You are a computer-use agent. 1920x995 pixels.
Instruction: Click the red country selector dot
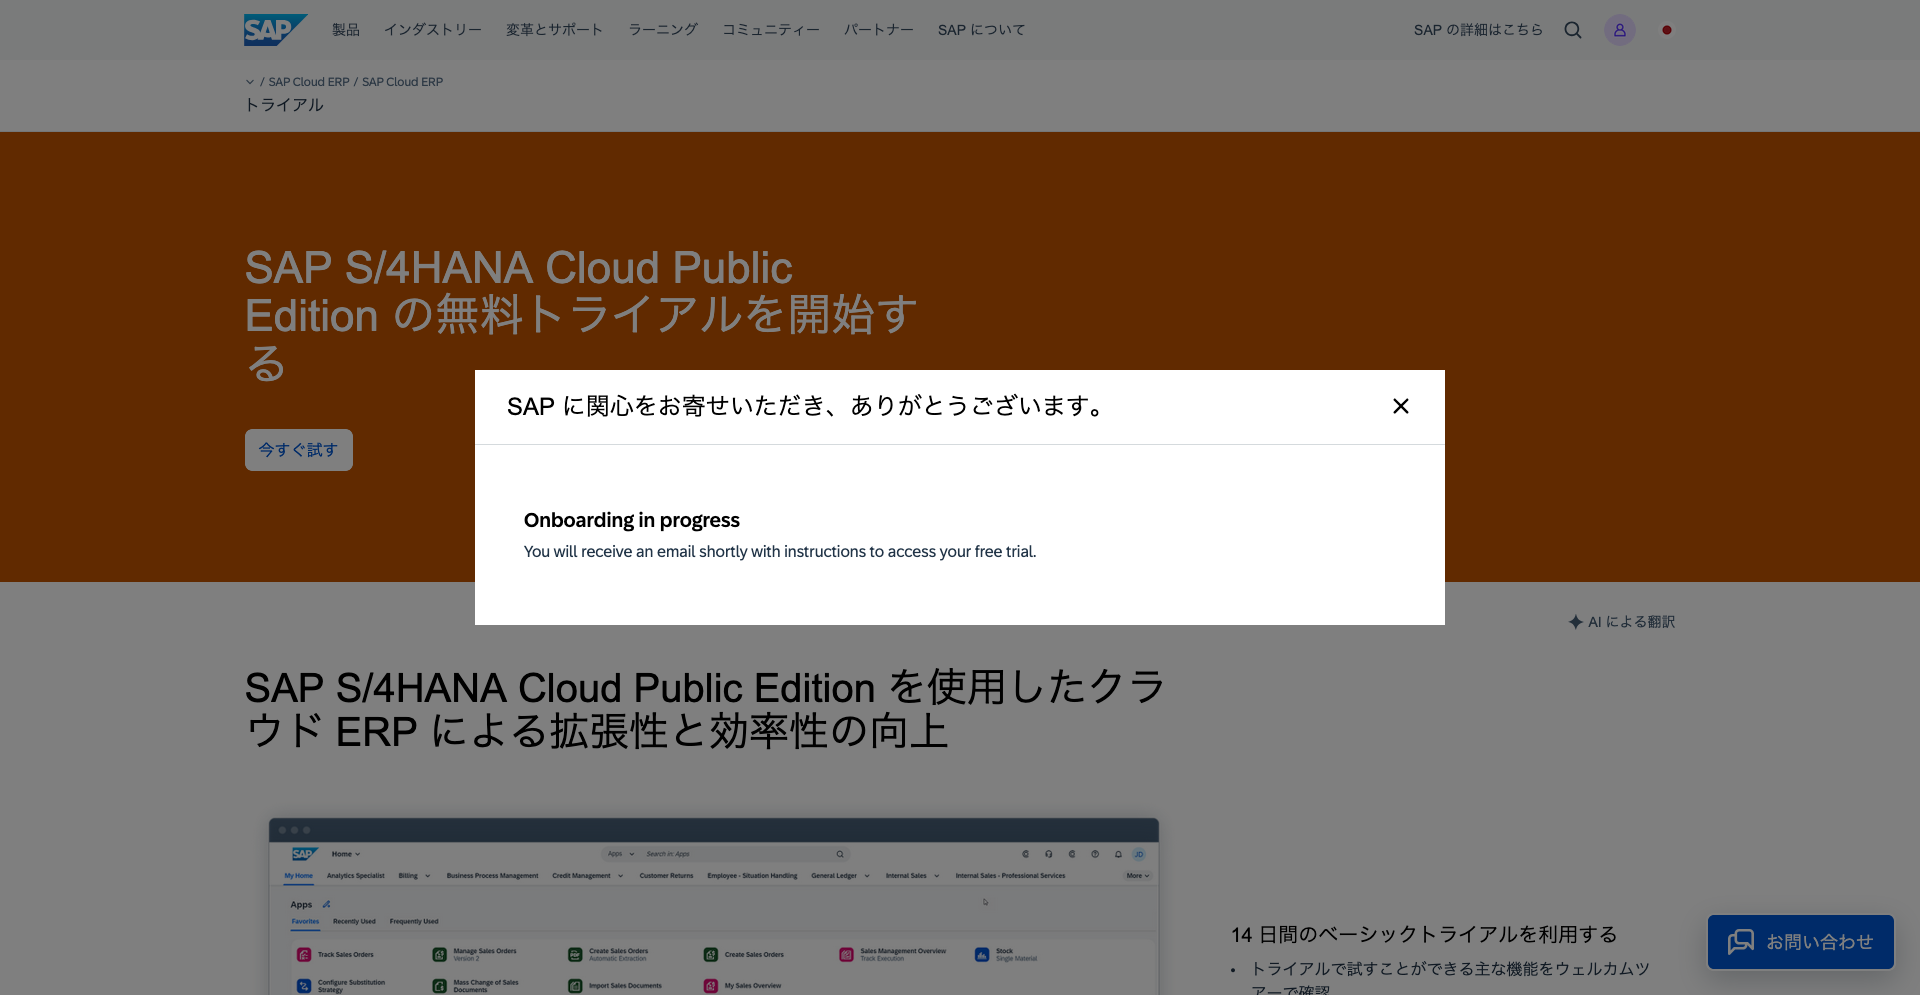coord(1667,30)
